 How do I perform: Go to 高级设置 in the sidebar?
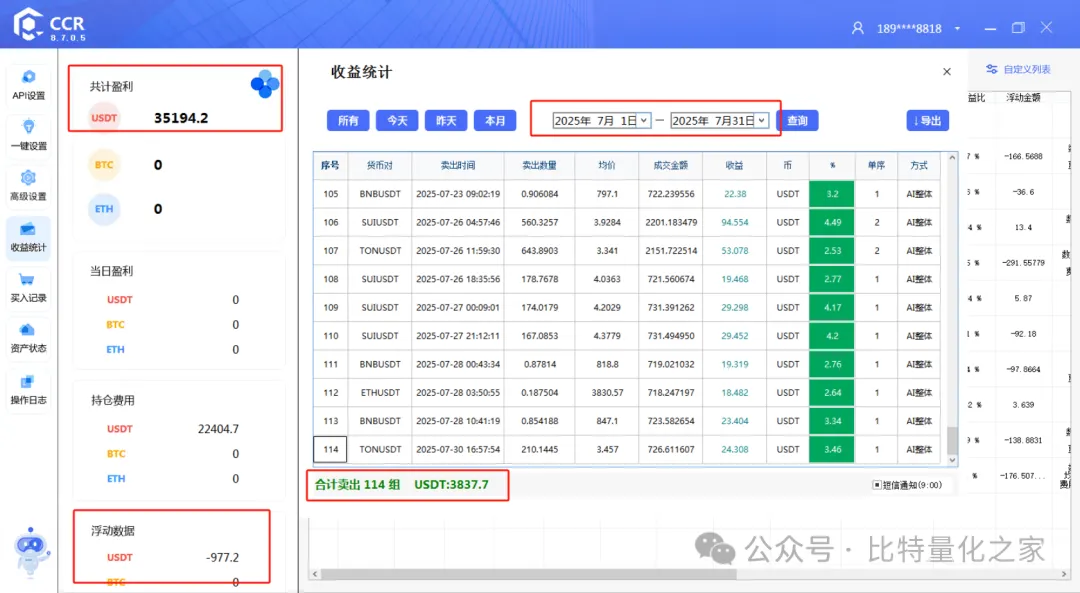pyautogui.click(x=28, y=186)
